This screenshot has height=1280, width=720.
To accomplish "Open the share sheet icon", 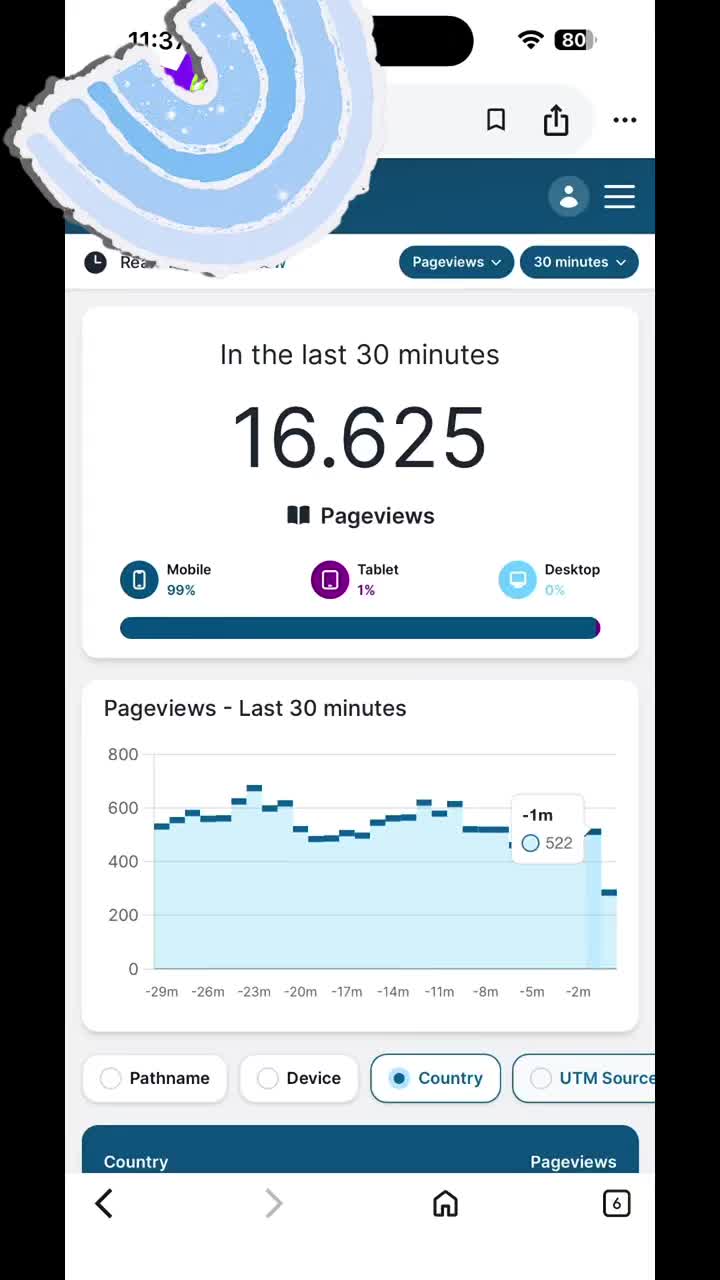I will point(556,120).
